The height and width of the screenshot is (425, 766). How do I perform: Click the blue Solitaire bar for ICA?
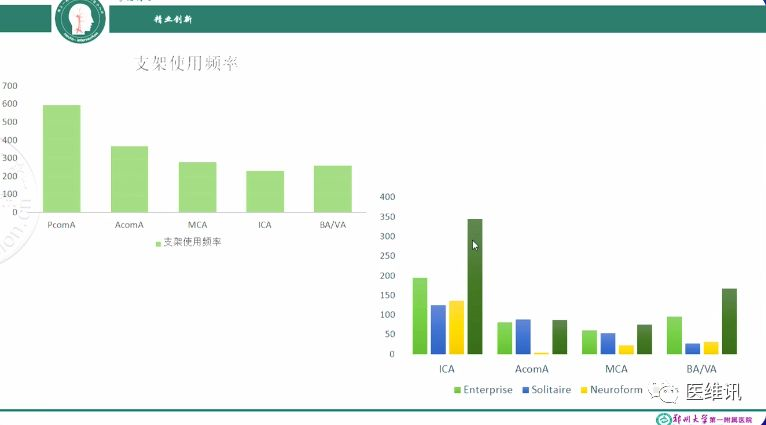pyautogui.click(x=438, y=329)
